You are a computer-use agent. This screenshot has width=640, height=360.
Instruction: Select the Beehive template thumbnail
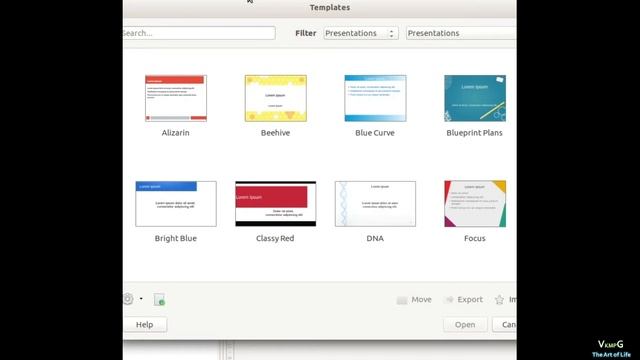276,98
